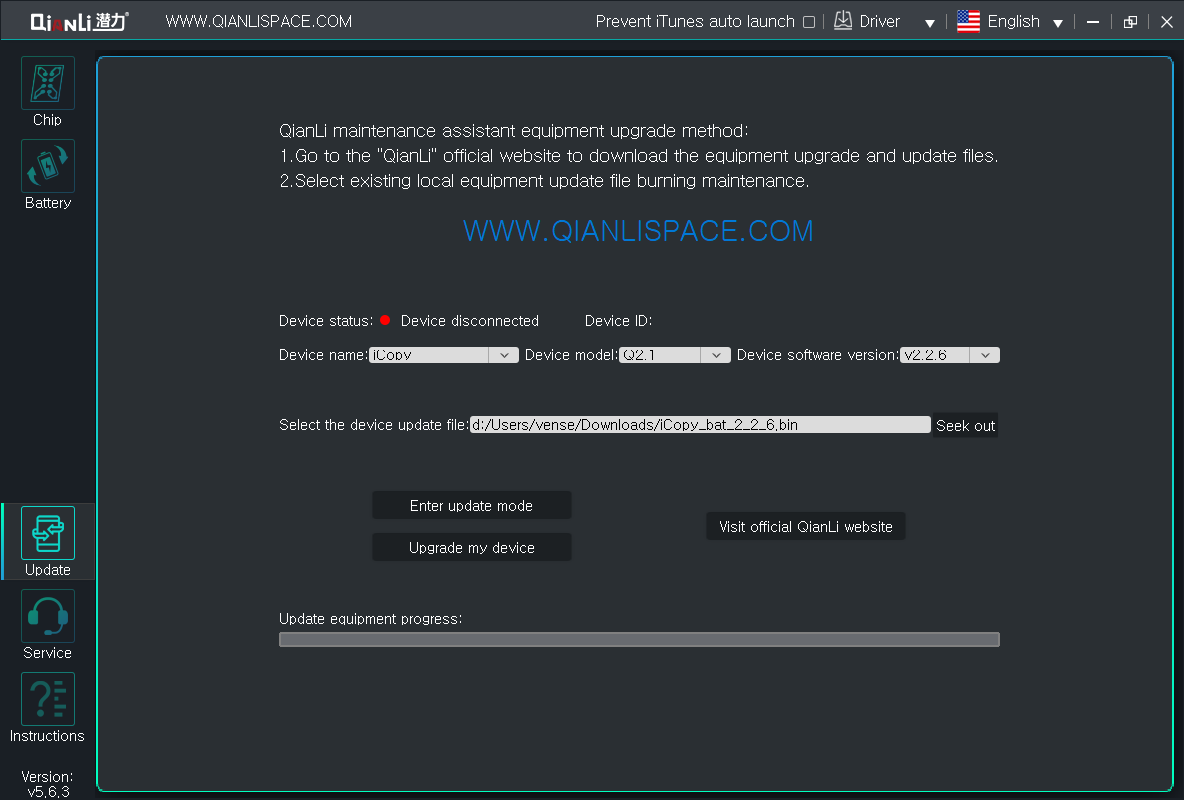Viewport: 1184px width, 800px height.
Task: Close the QianLi window
Action: 1167,22
